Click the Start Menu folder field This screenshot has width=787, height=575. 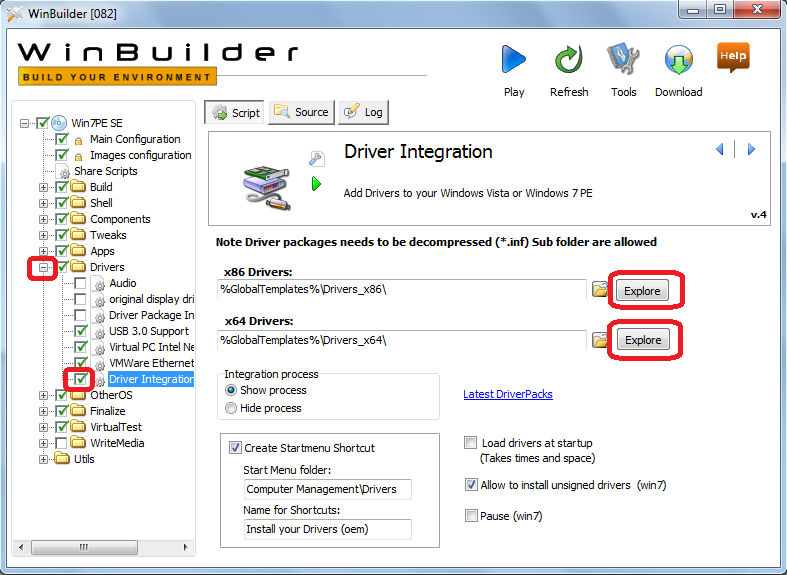[328, 489]
